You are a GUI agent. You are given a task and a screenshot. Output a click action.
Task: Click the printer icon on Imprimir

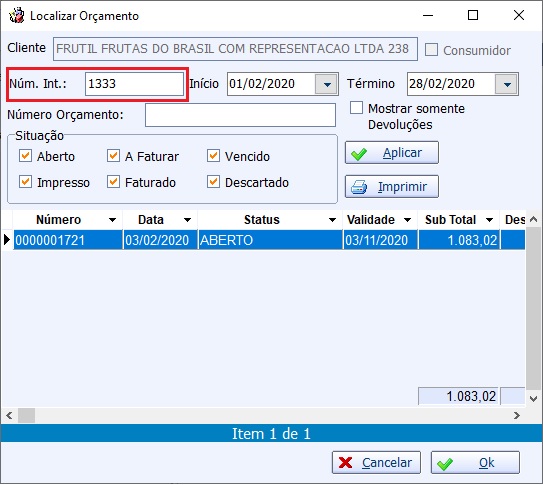[359, 187]
